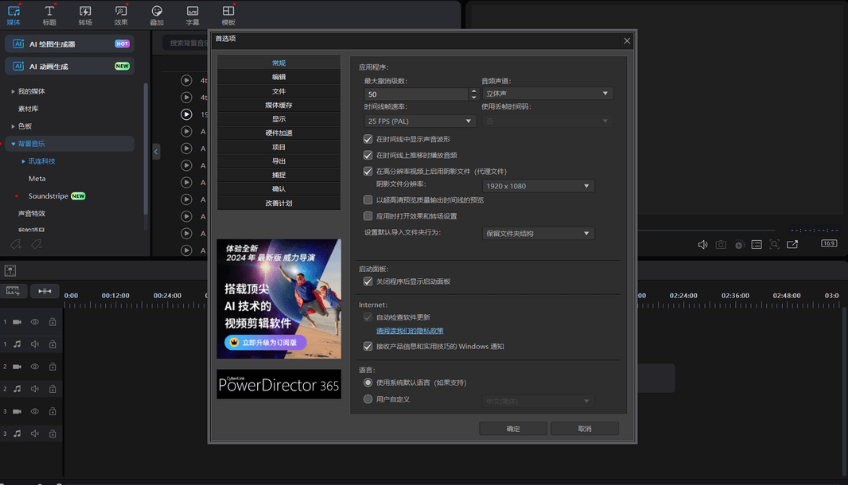
Task: Select the 用户自定义 language radio button
Action: click(x=368, y=399)
